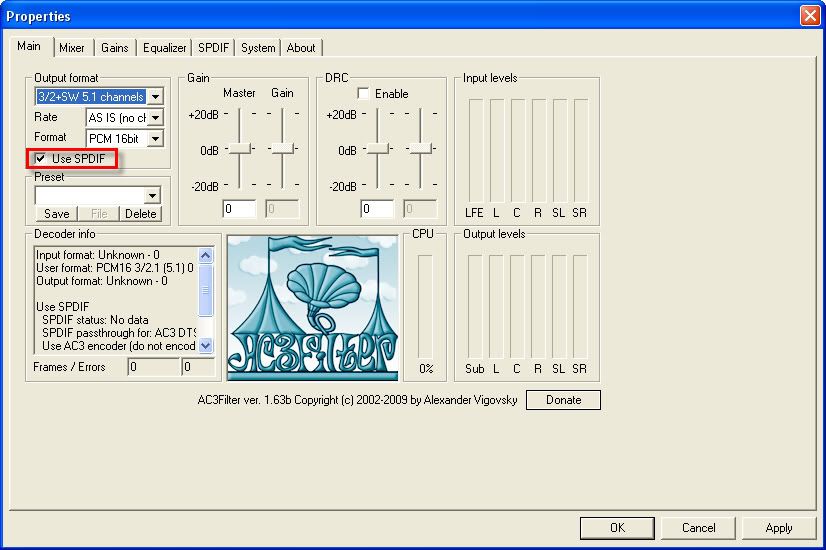Image resolution: width=826 pixels, height=550 pixels.
Task: Open the Equalizer tab
Action: coord(164,48)
